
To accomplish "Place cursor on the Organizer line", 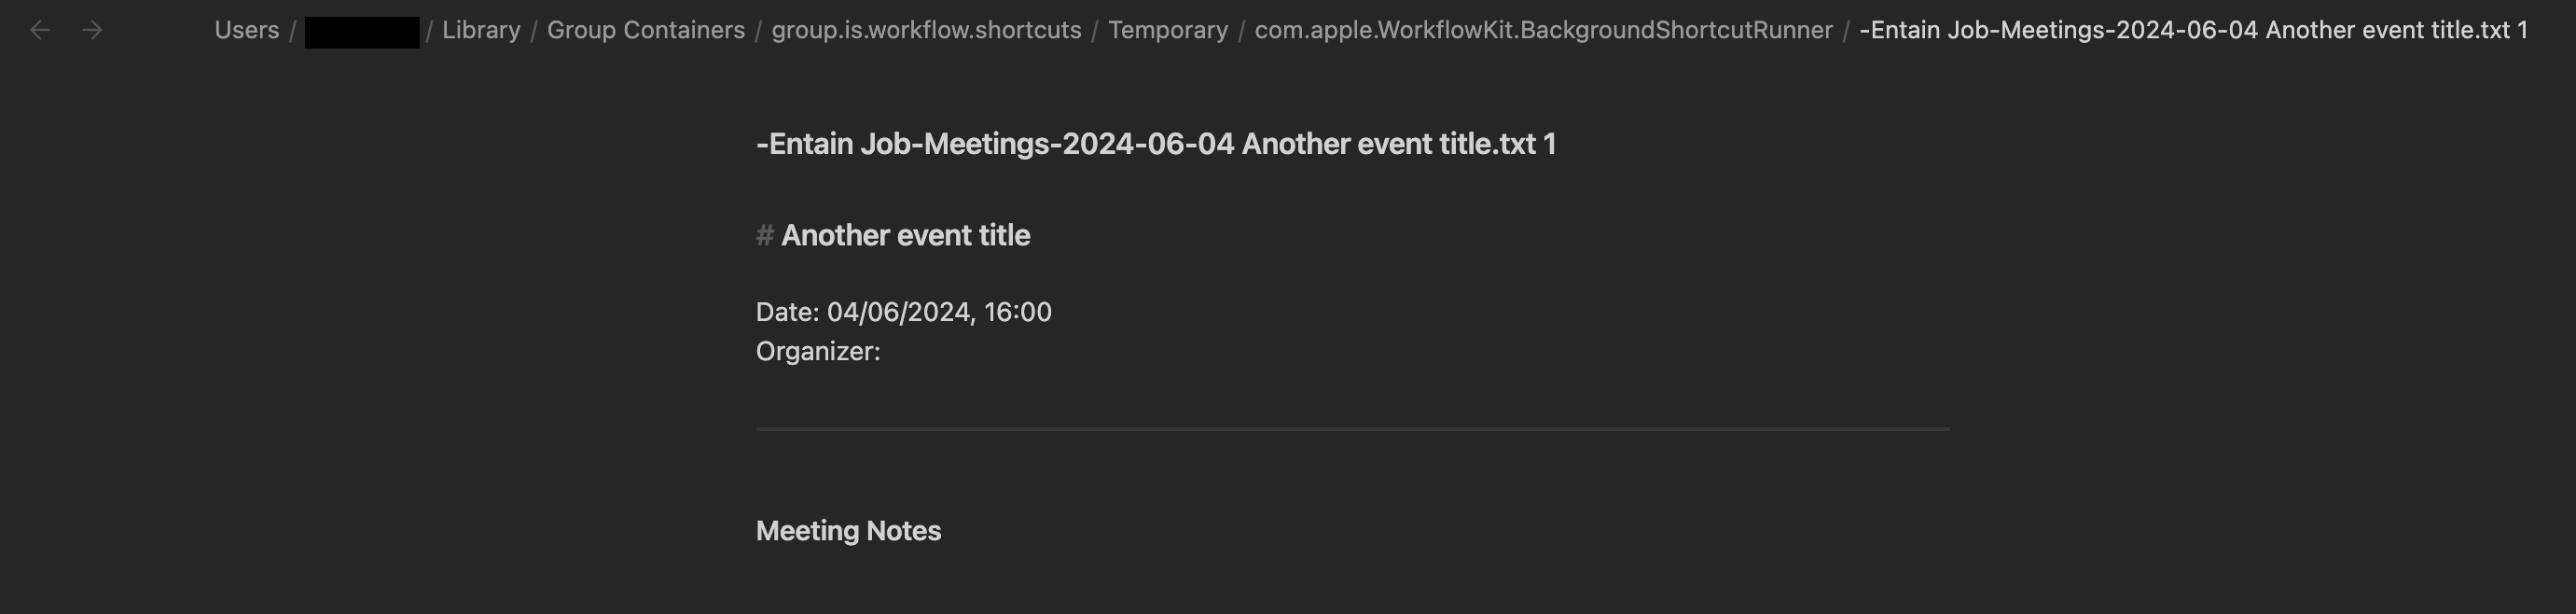I will point(818,352).
